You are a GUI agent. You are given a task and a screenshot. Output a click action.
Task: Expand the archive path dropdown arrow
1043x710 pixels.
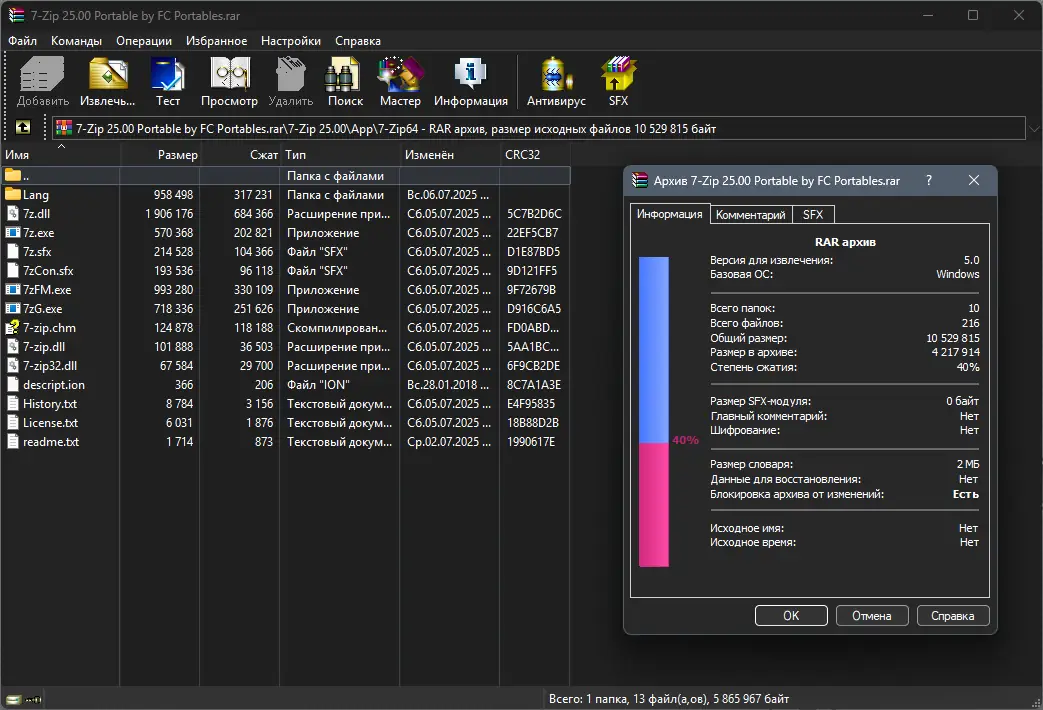1032,129
